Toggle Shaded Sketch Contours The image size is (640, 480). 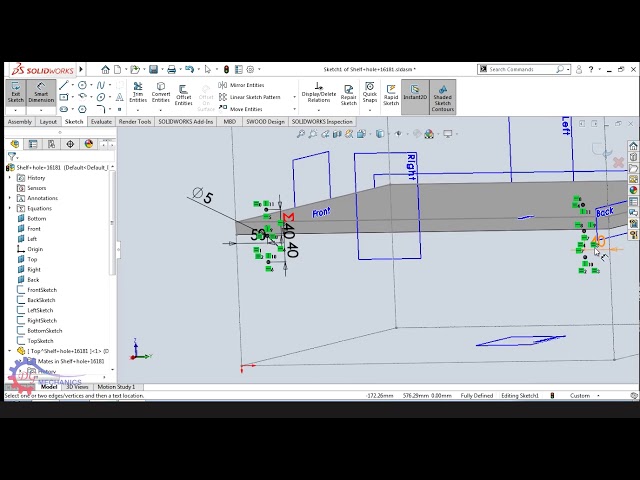[x=443, y=97]
